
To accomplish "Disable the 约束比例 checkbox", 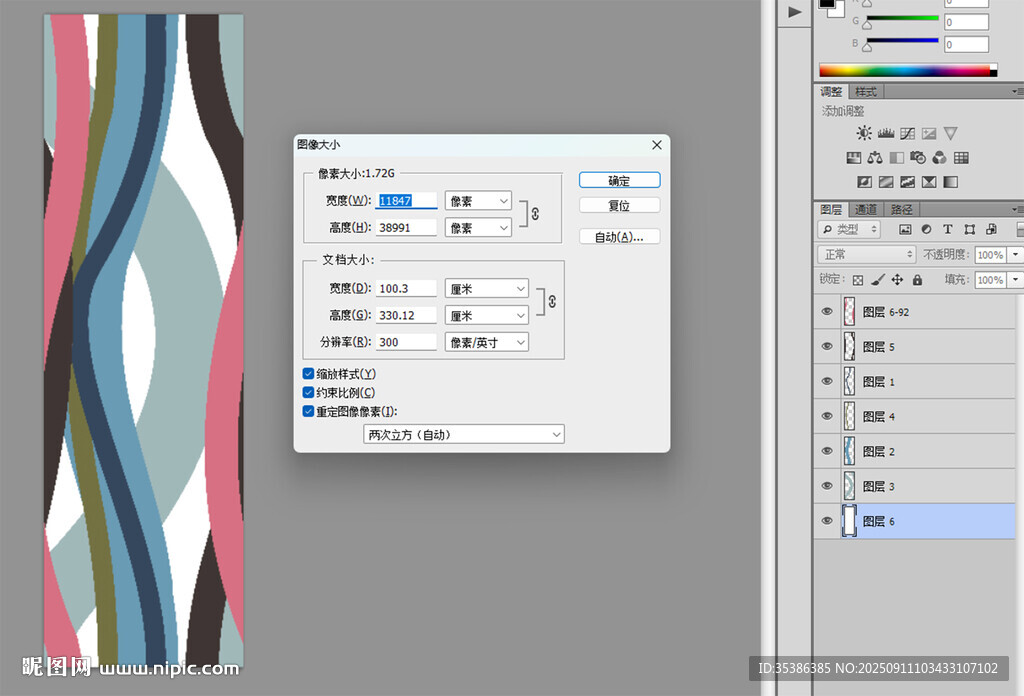I will pyautogui.click(x=308, y=392).
